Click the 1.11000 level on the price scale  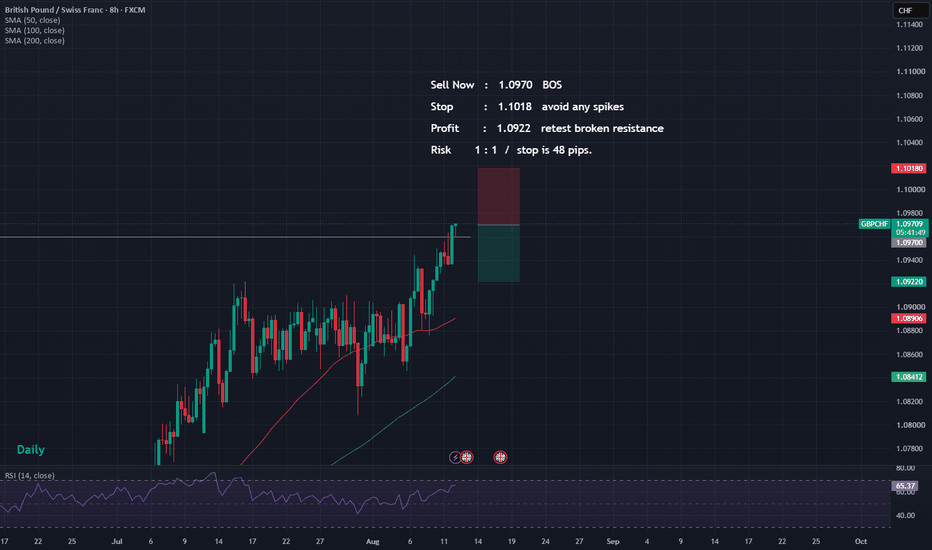pyautogui.click(x=911, y=72)
